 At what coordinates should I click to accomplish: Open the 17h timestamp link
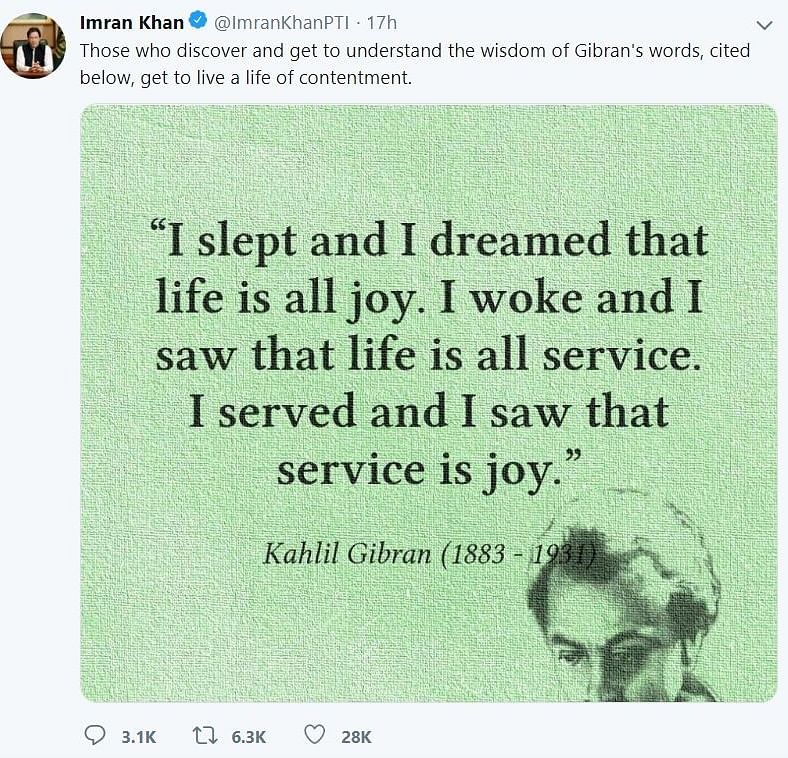tap(381, 23)
